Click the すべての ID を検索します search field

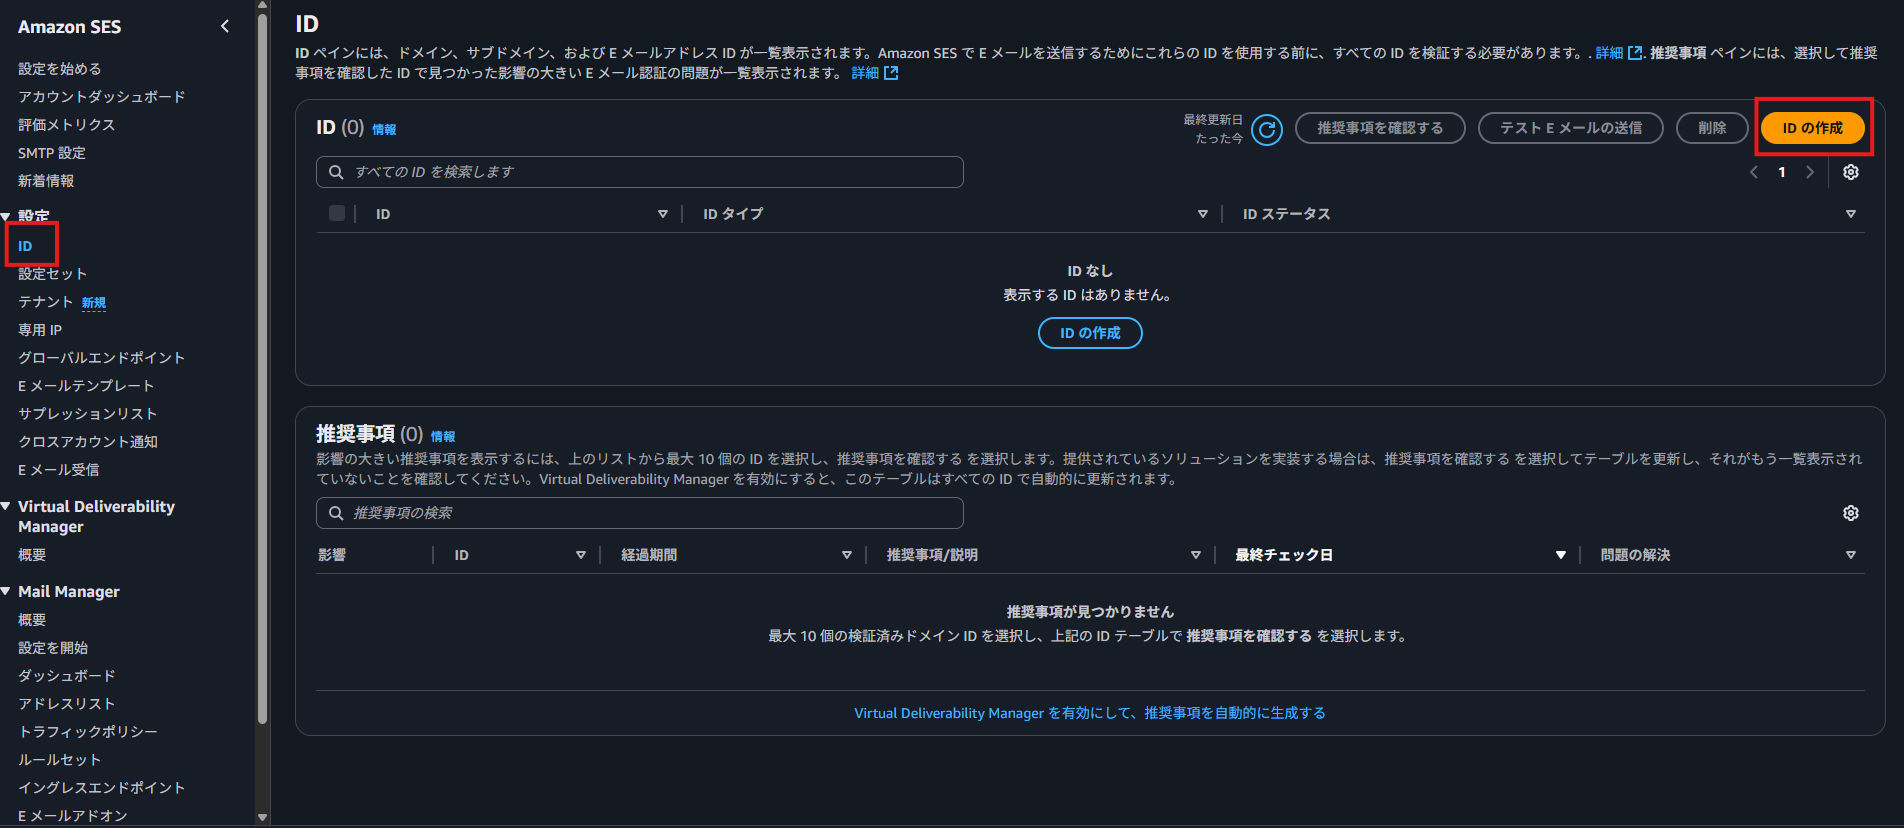click(x=640, y=172)
